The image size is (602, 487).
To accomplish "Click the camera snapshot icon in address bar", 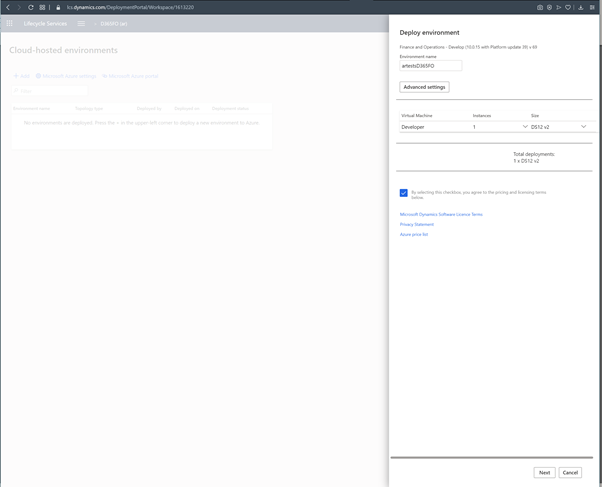I will 540,7.
